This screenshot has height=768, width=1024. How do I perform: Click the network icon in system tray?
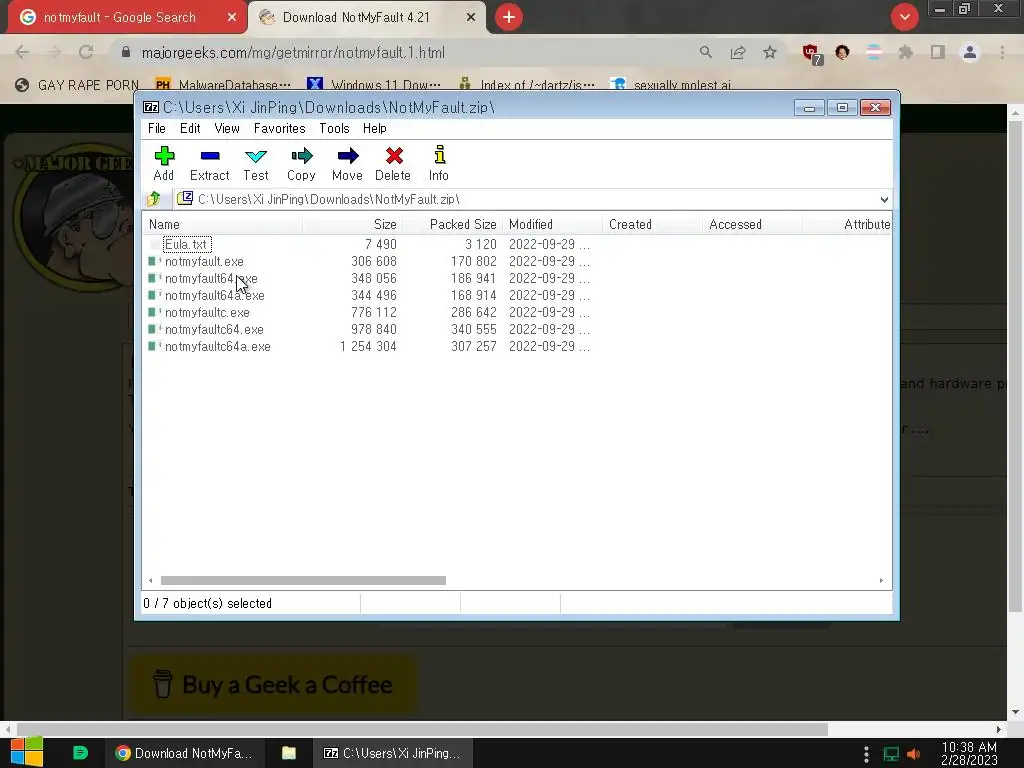[x=891, y=754]
